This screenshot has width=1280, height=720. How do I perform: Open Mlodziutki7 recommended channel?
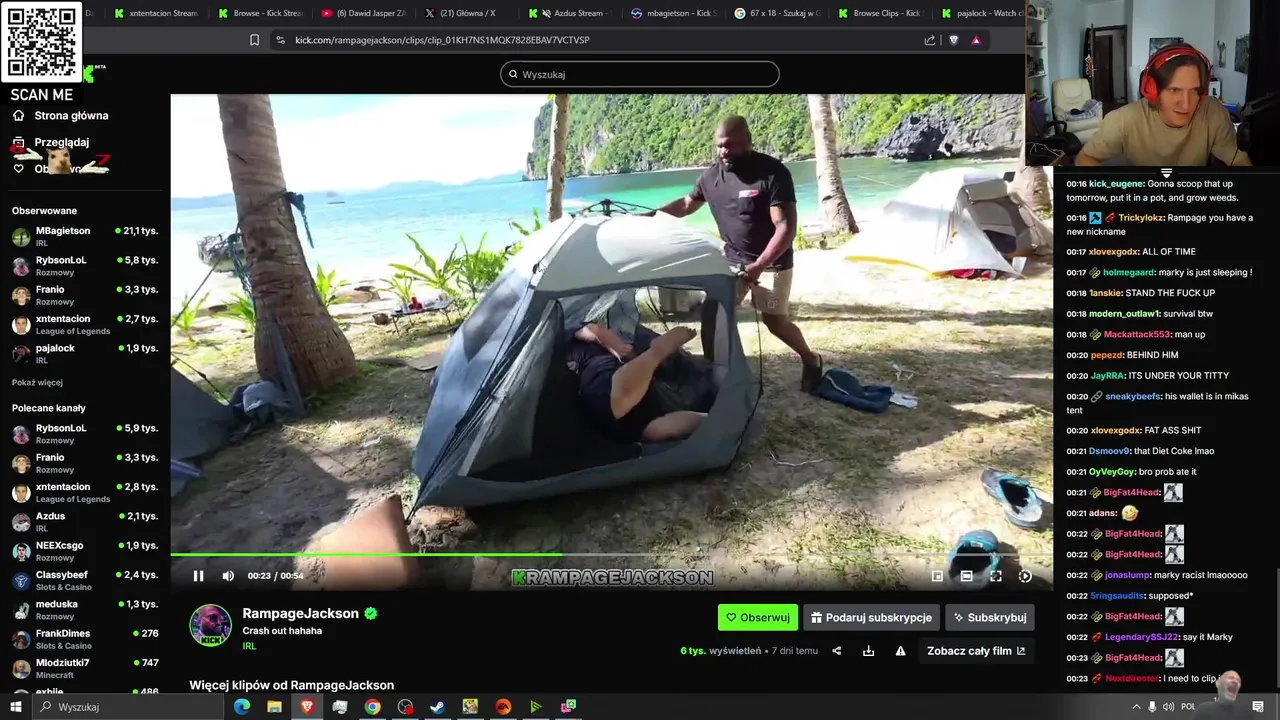[x=85, y=668]
